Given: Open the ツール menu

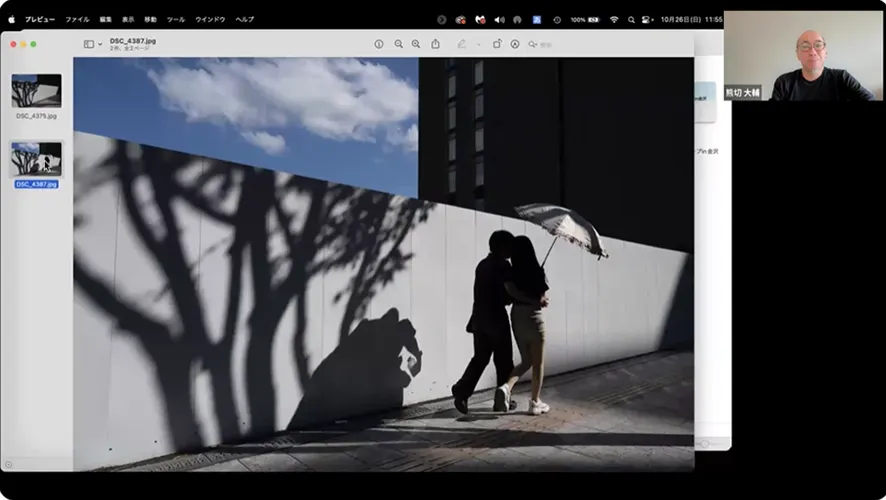Looking at the screenshot, I should [176, 19].
